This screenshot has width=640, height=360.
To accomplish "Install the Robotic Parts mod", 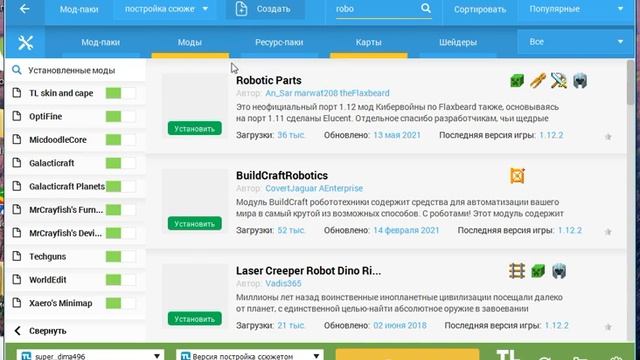I will 195,129.
